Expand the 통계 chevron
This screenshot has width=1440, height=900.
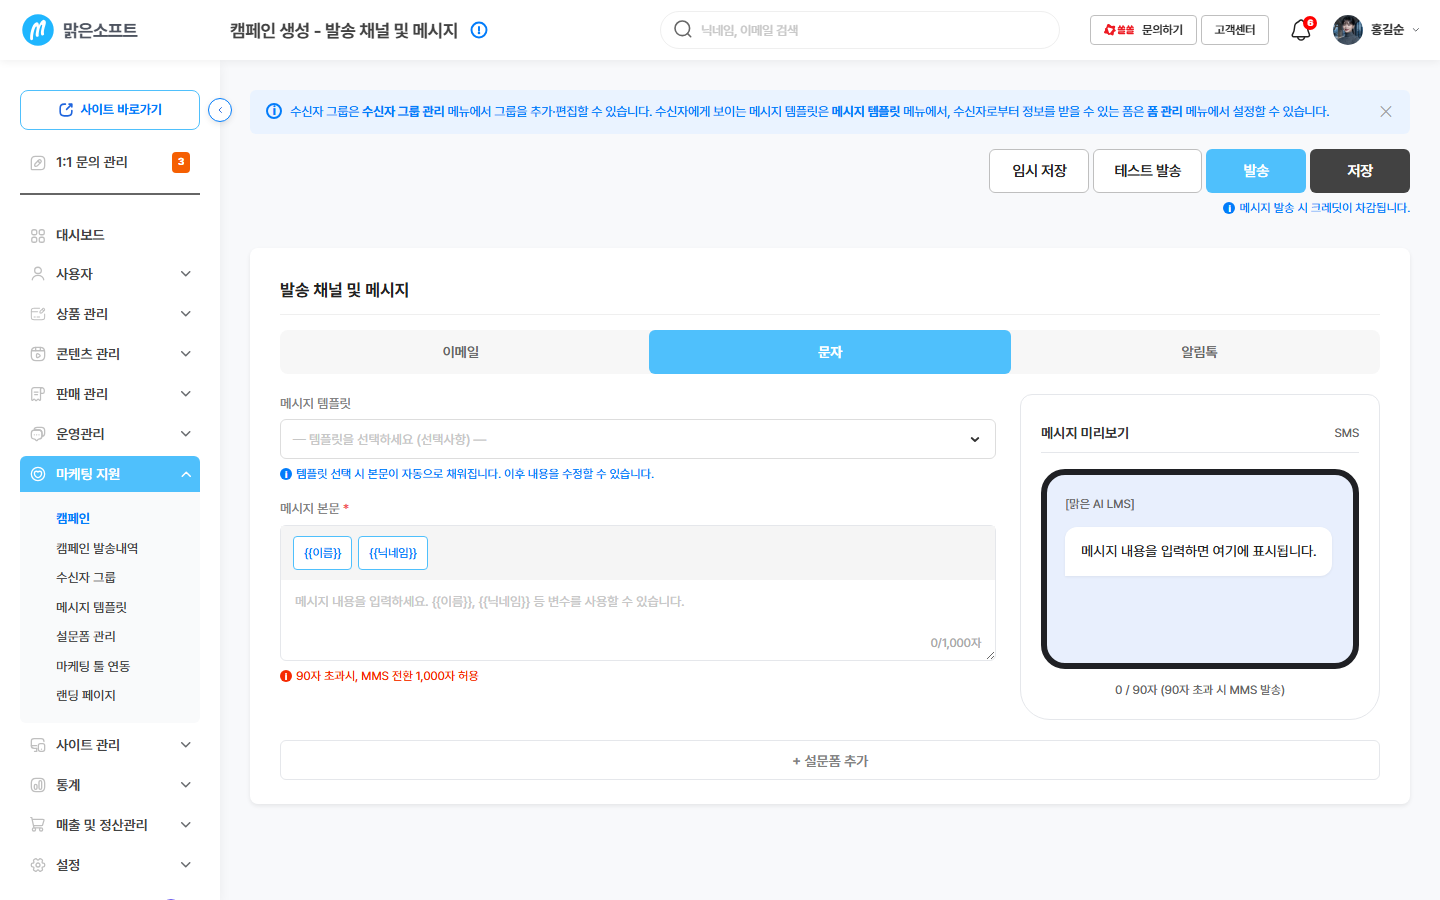tap(186, 785)
